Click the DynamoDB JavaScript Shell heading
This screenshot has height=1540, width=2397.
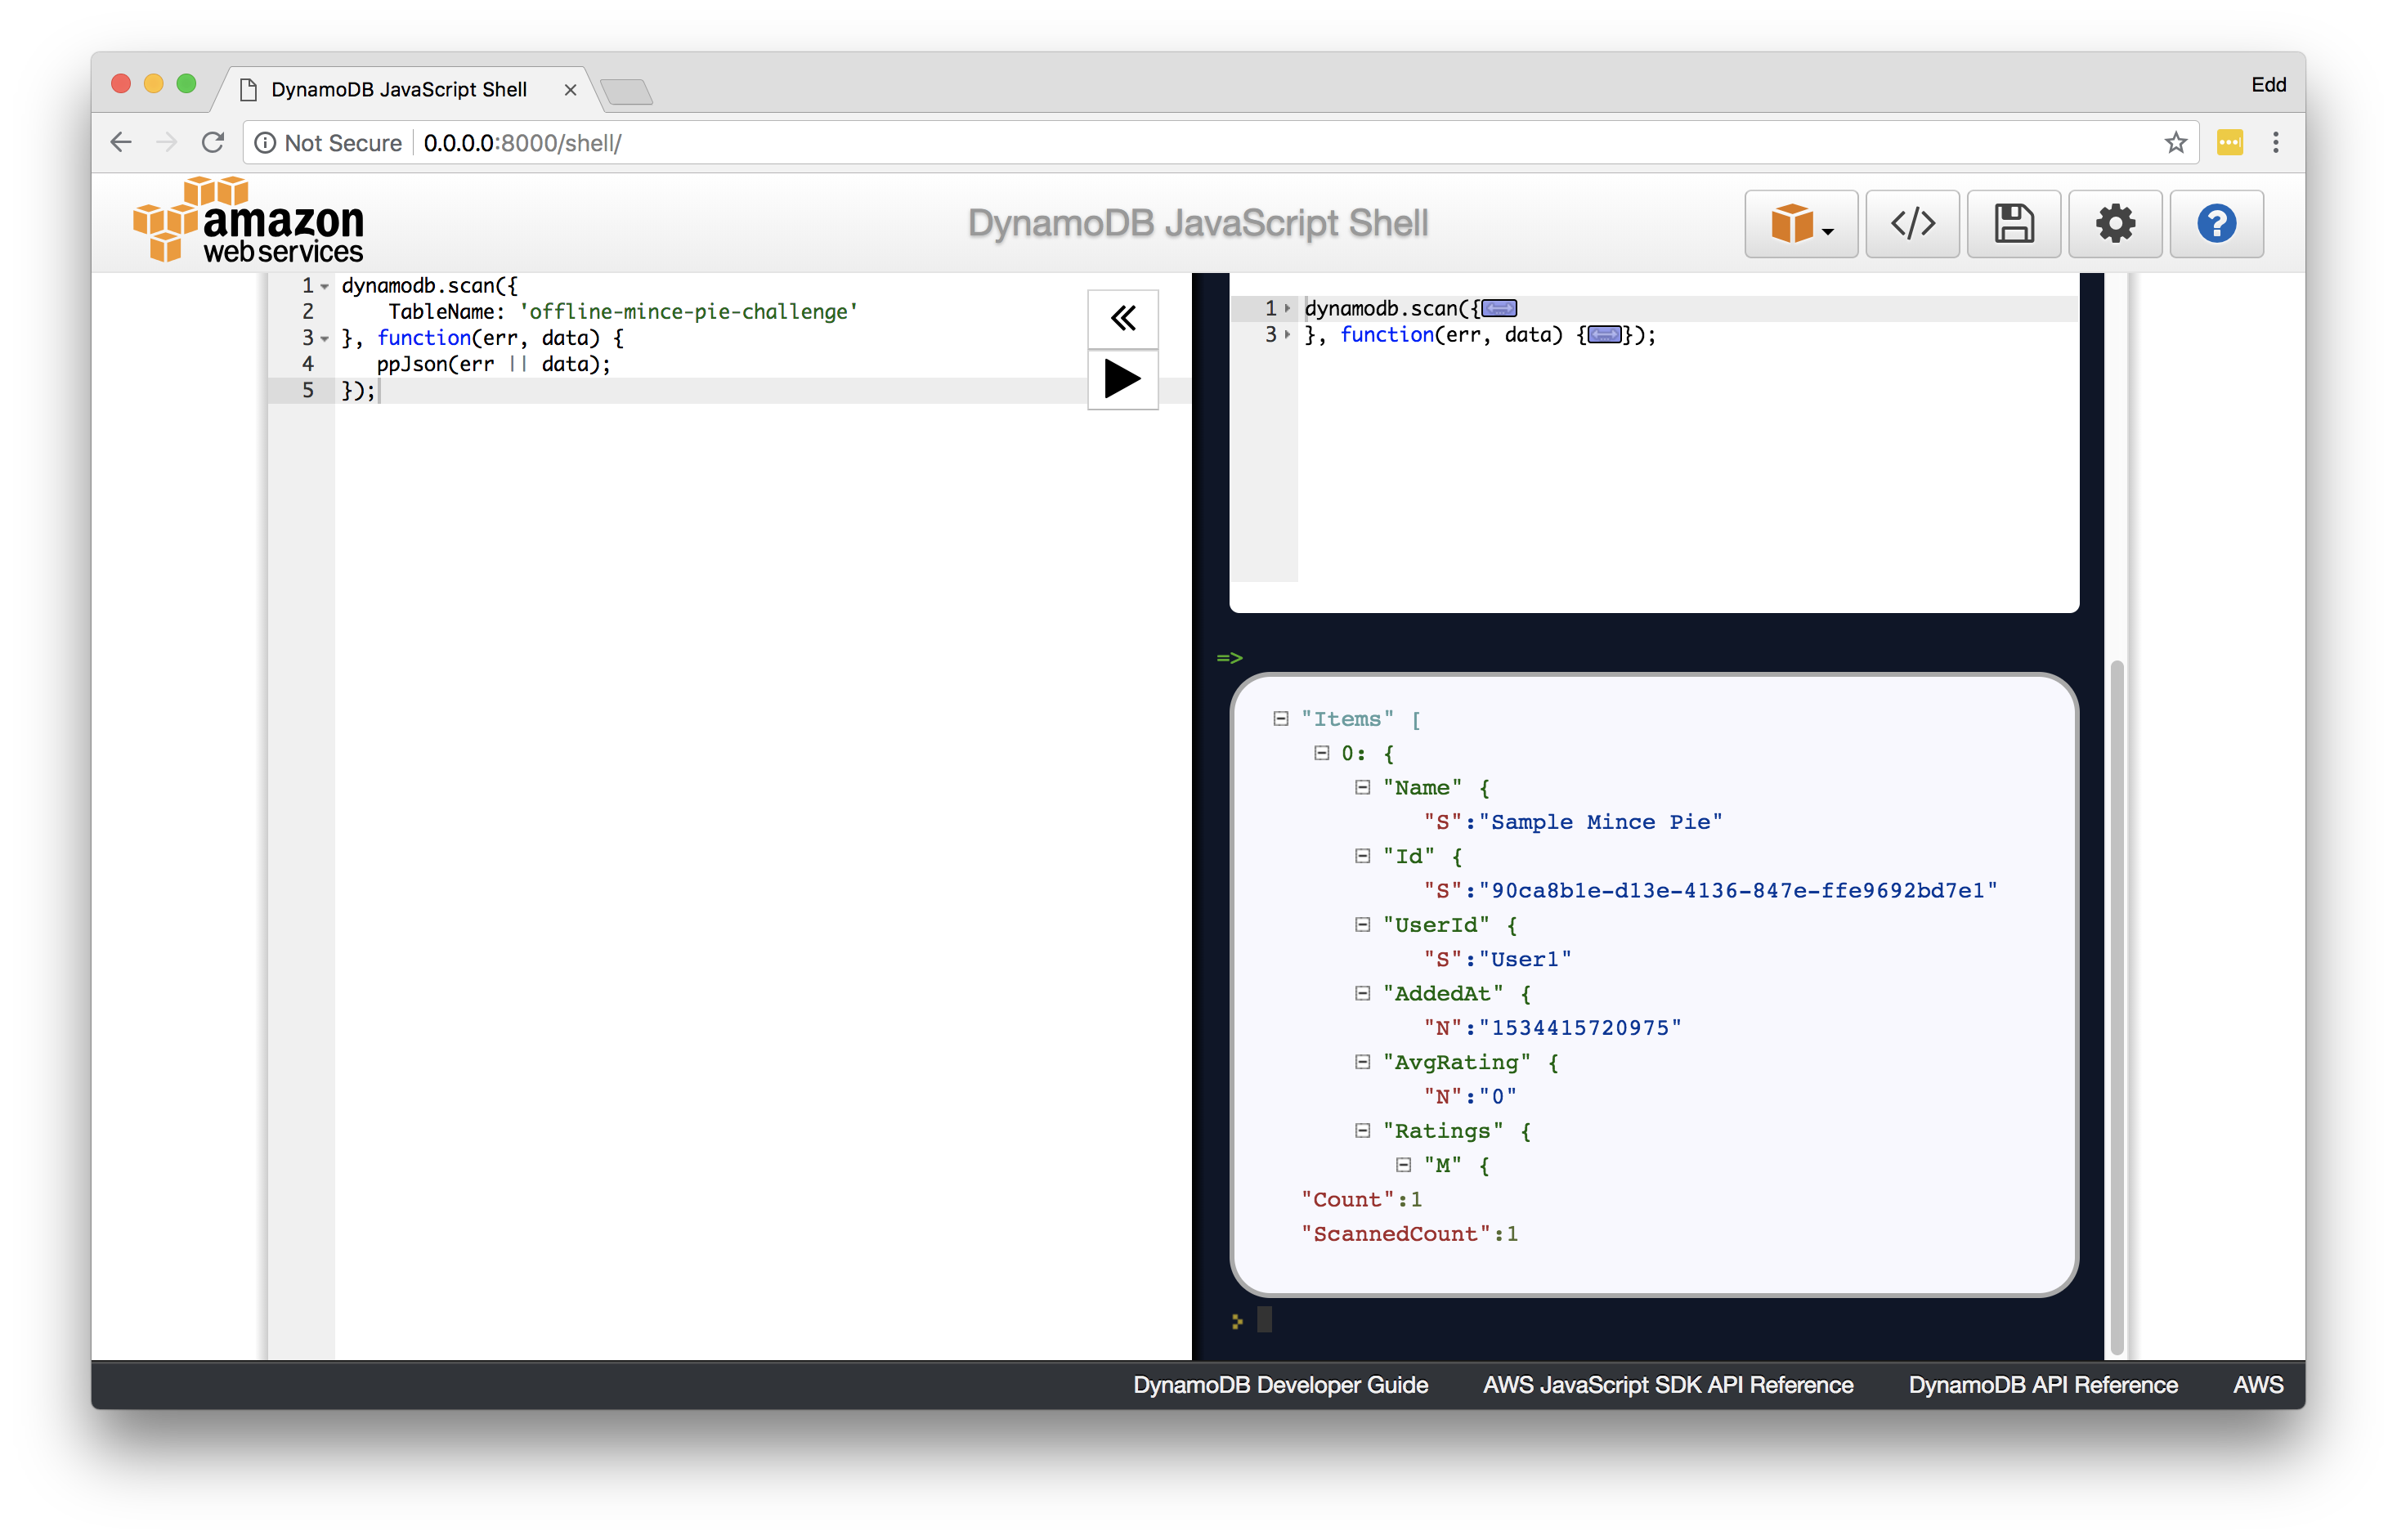(1197, 222)
